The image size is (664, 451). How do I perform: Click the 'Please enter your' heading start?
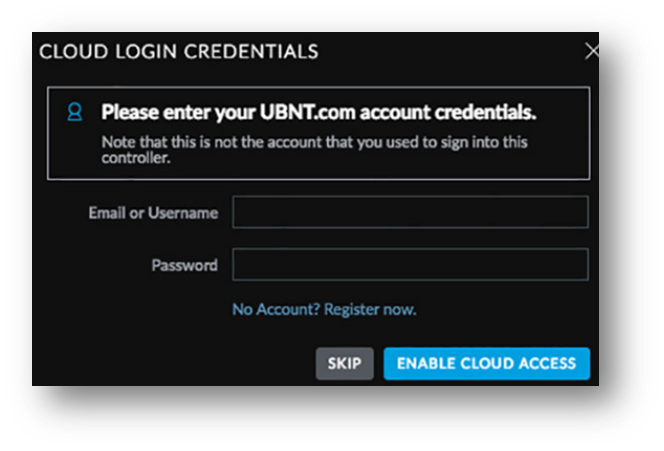point(178,113)
